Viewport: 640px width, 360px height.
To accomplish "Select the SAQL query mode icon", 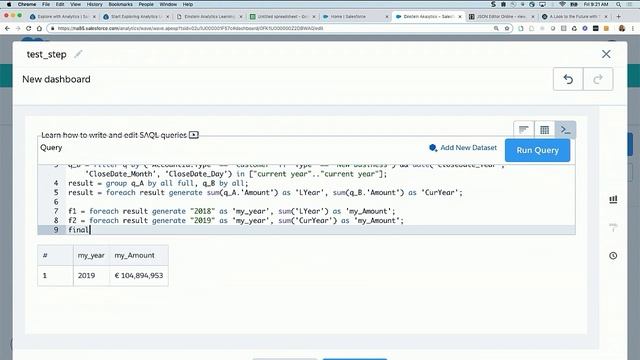I will [x=565, y=130].
